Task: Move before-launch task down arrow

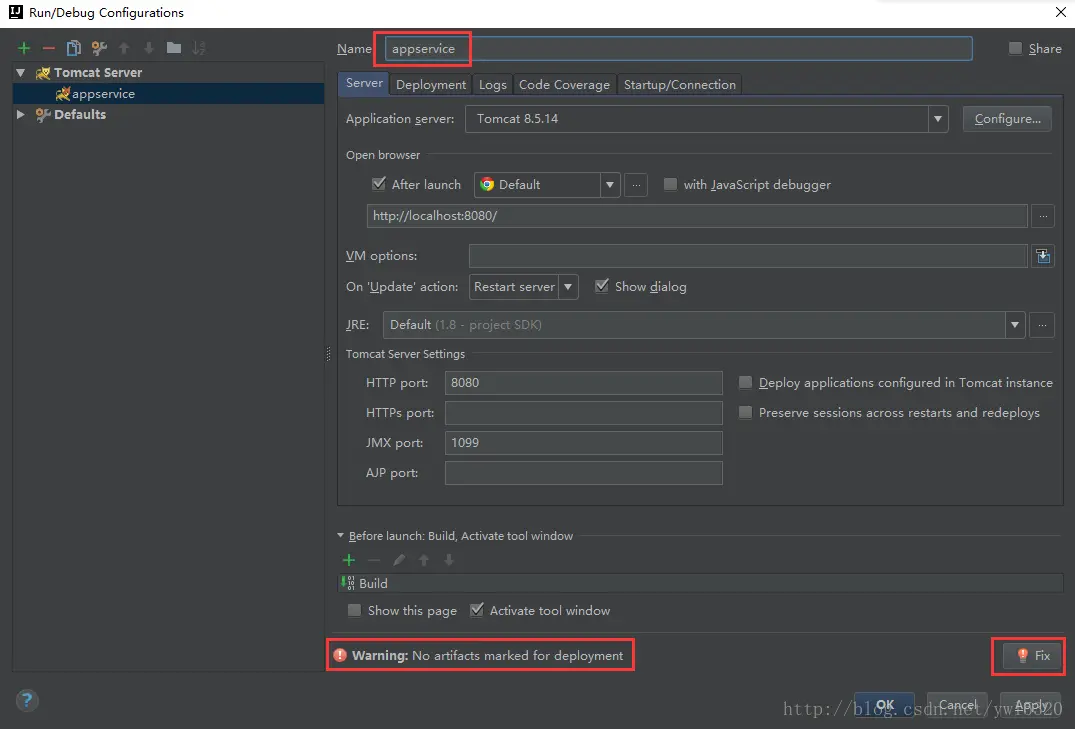Action: [x=449, y=560]
